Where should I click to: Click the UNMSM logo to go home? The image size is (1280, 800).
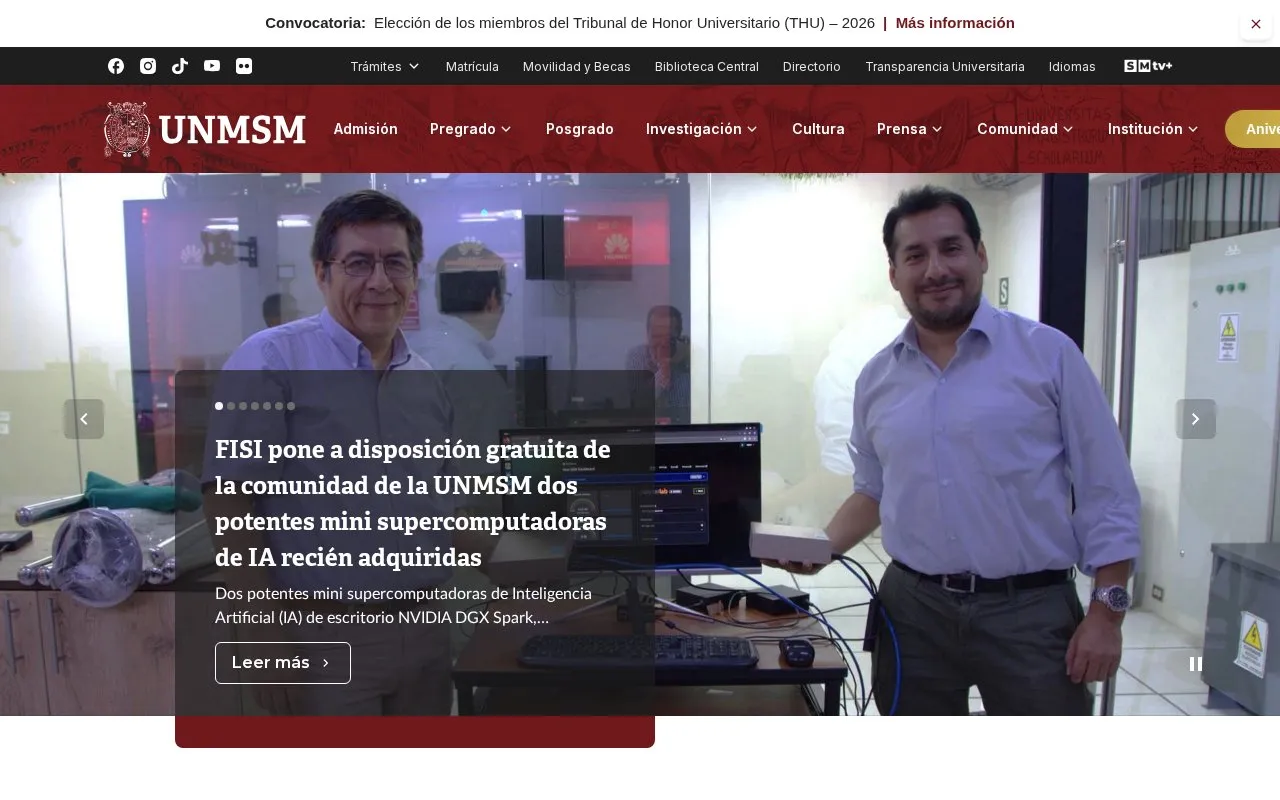[x=205, y=129]
